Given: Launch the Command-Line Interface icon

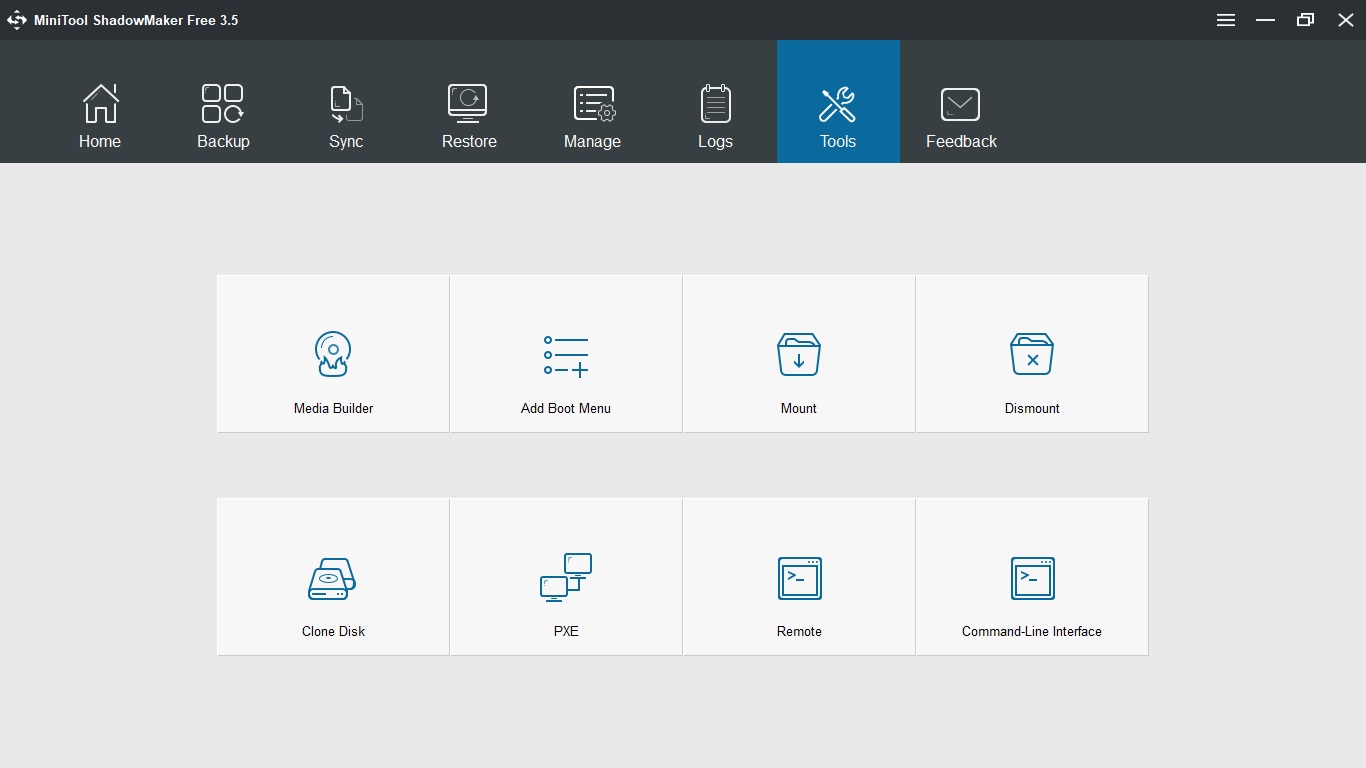Looking at the screenshot, I should click(1032, 579).
